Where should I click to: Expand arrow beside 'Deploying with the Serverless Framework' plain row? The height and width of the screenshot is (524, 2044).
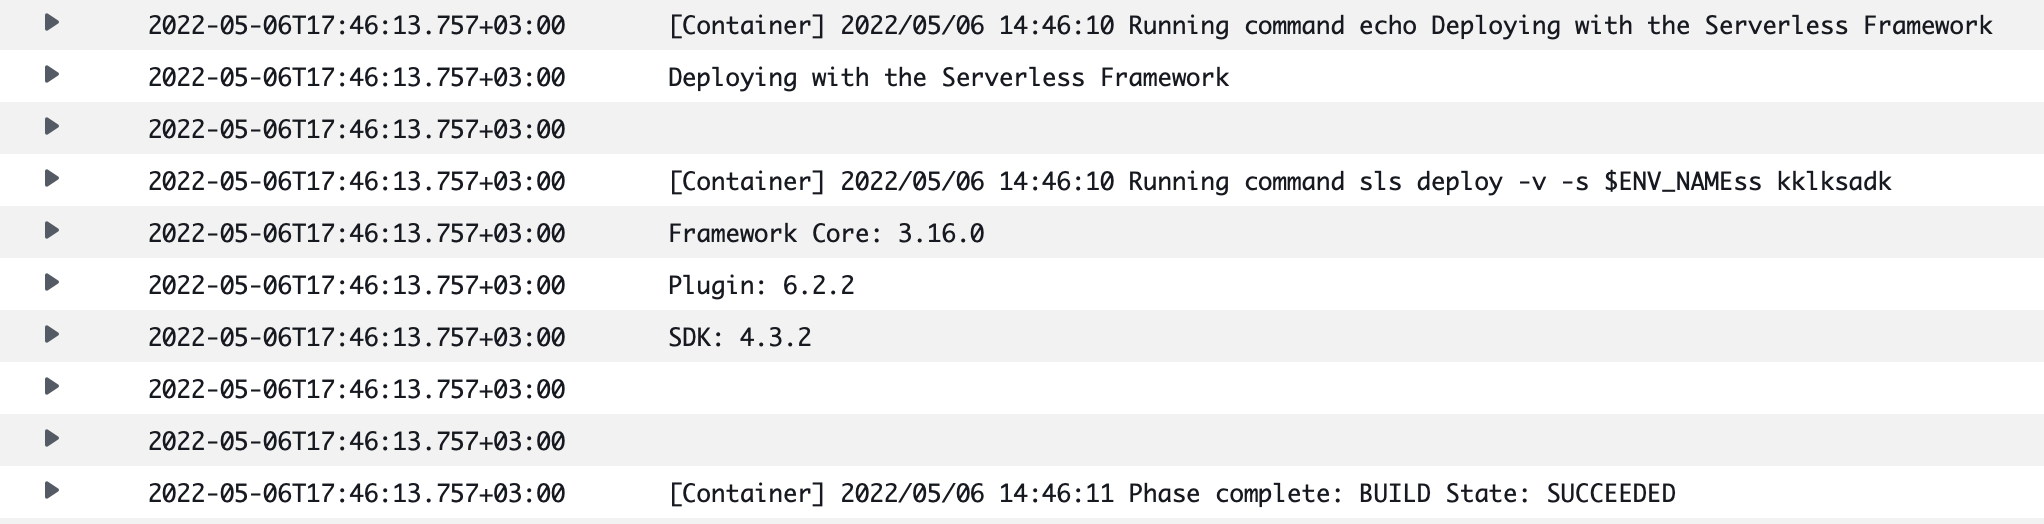tap(52, 74)
